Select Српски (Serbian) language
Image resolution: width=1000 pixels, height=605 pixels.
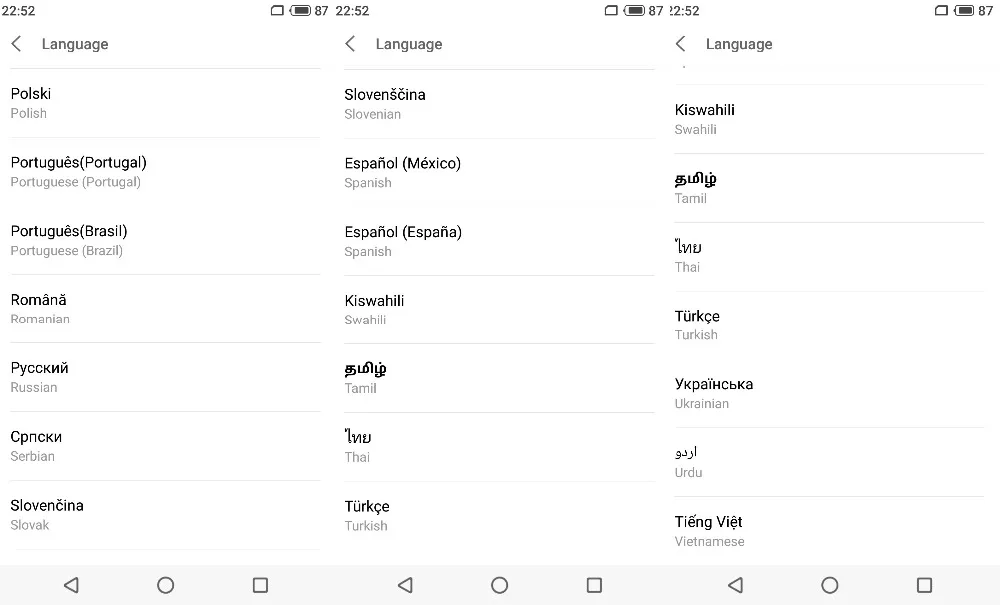tap(165, 446)
